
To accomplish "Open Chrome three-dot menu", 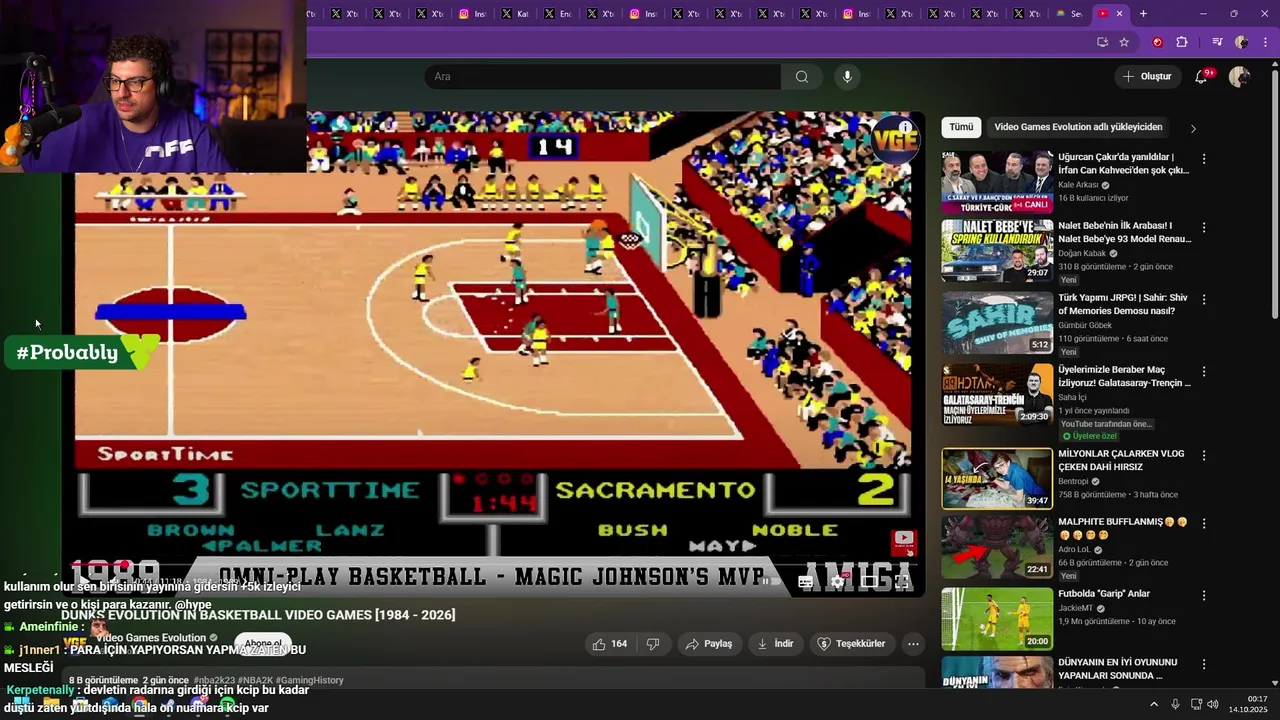I will coord(1265,42).
